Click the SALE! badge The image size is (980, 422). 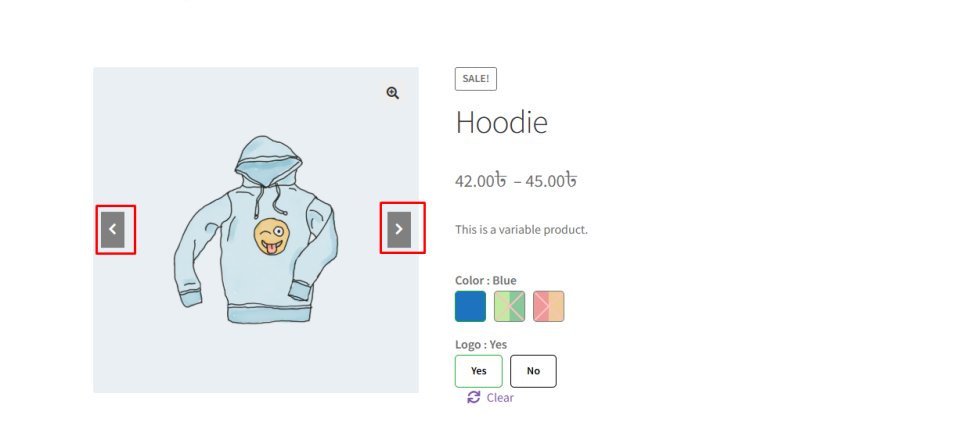coord(476,79)
